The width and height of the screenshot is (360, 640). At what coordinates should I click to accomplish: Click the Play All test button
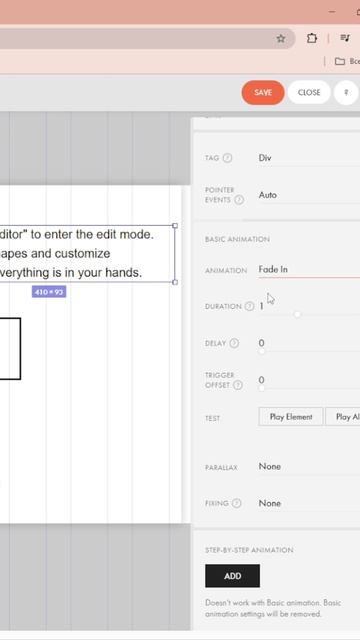[343, 417]
